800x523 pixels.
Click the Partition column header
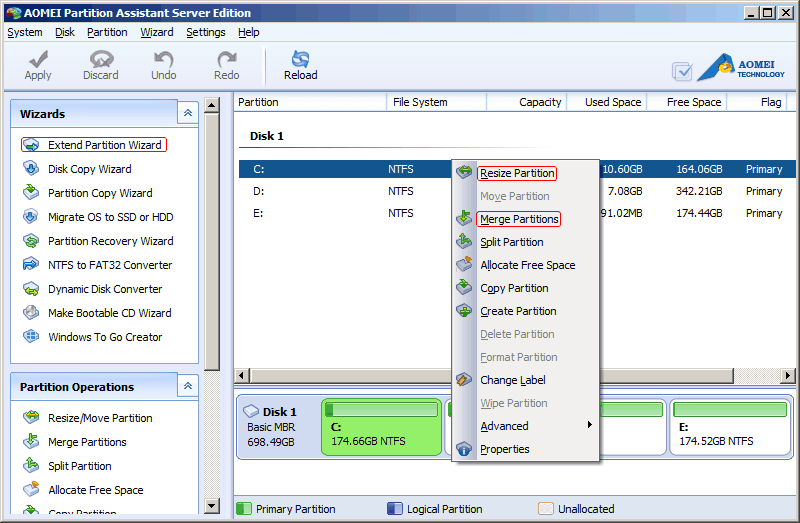310,102
